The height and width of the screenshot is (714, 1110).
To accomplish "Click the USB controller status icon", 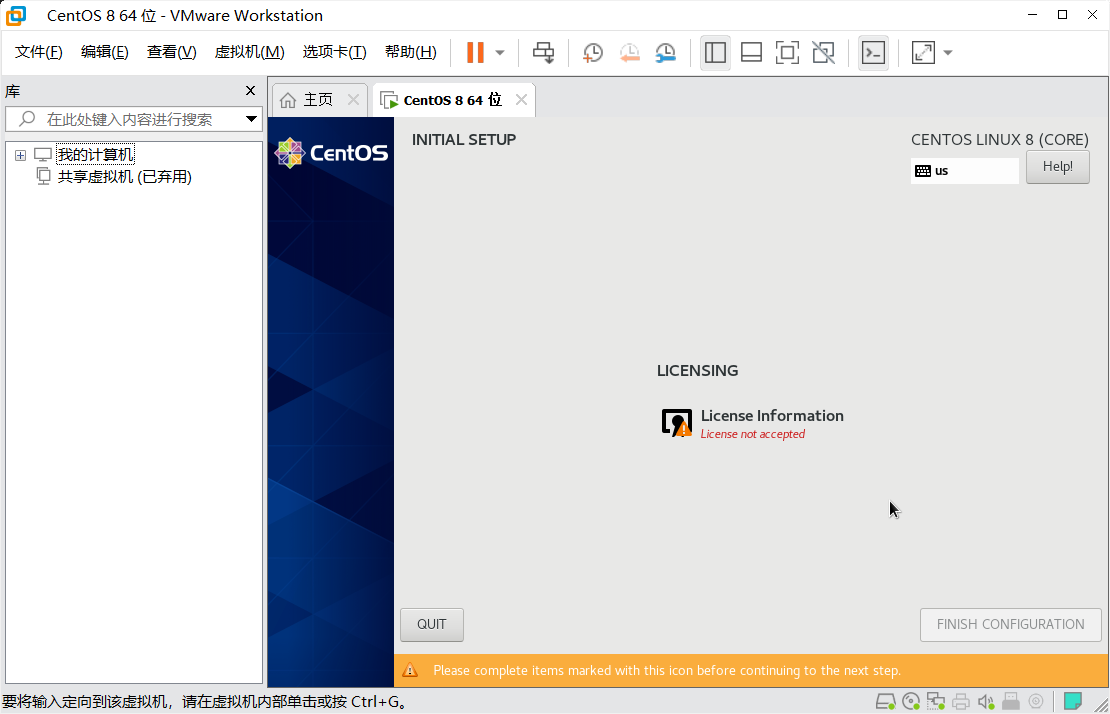I will [x=1011, y=701].
